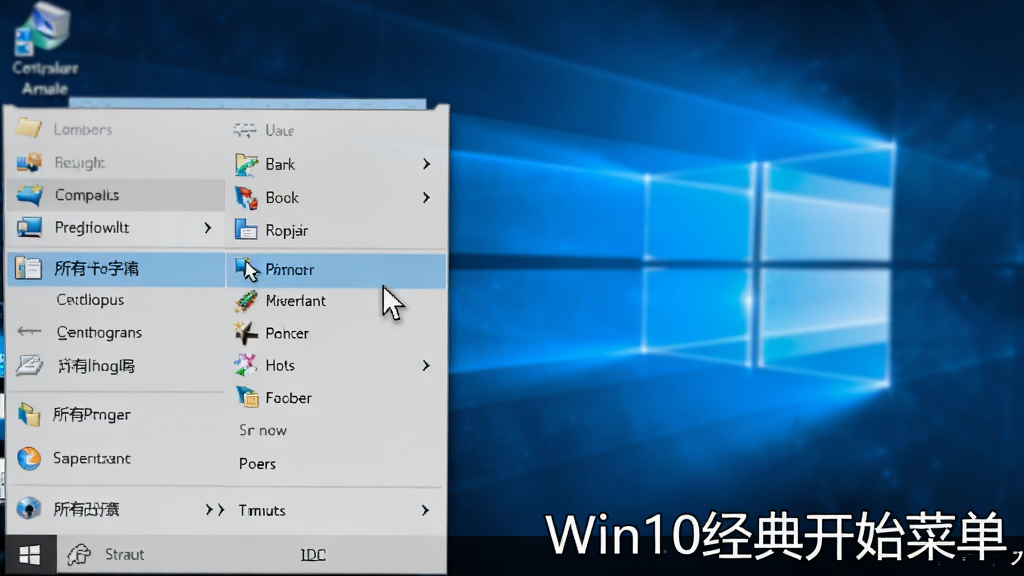Image resolution: width=1024 pixels, height=576 pixels.
Task: Click the Ropjar document icon
Action: (x=246, y=230)
